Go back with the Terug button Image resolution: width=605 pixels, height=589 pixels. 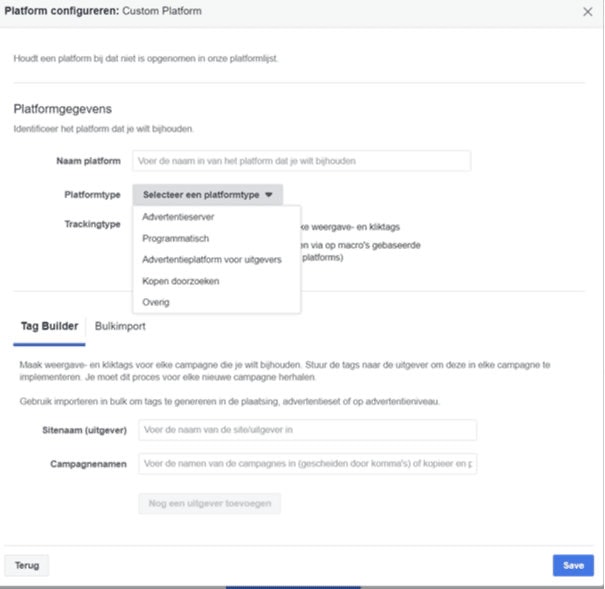[27, 565]
